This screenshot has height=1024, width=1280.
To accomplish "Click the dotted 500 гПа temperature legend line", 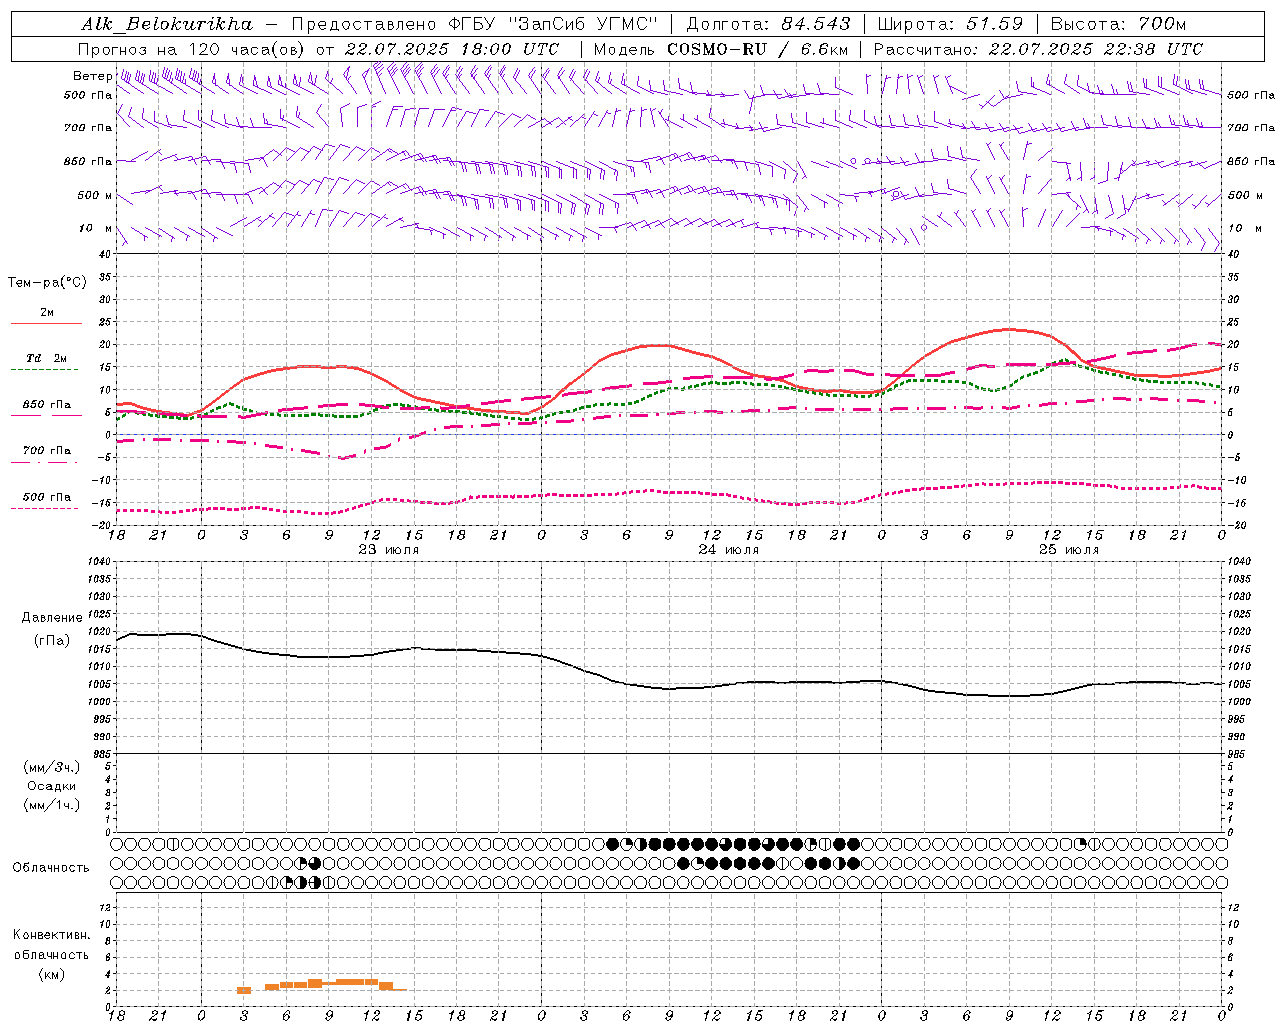I will pyautogui.click(x=44, y=509).
